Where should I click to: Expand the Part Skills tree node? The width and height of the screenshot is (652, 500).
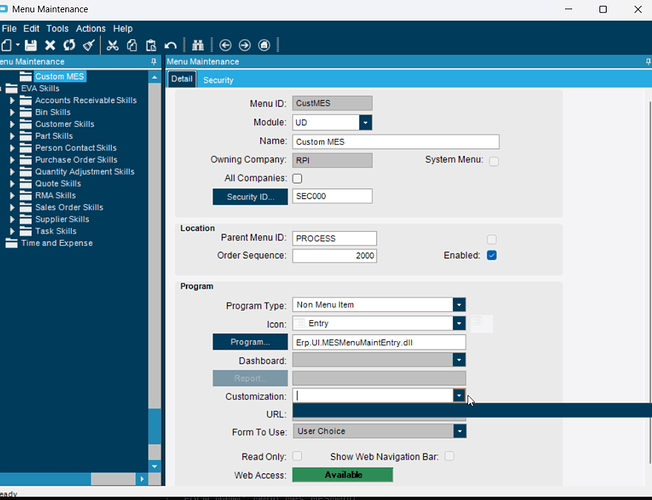(12, 136)
